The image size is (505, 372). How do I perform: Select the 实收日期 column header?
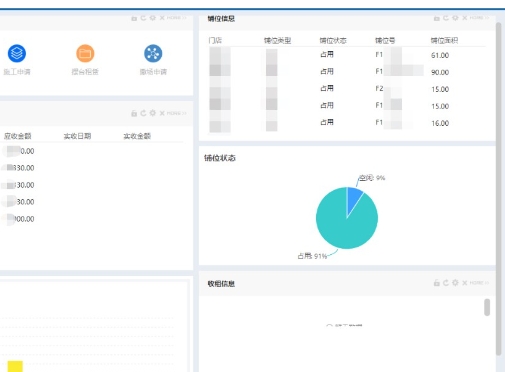click(77, 136)
